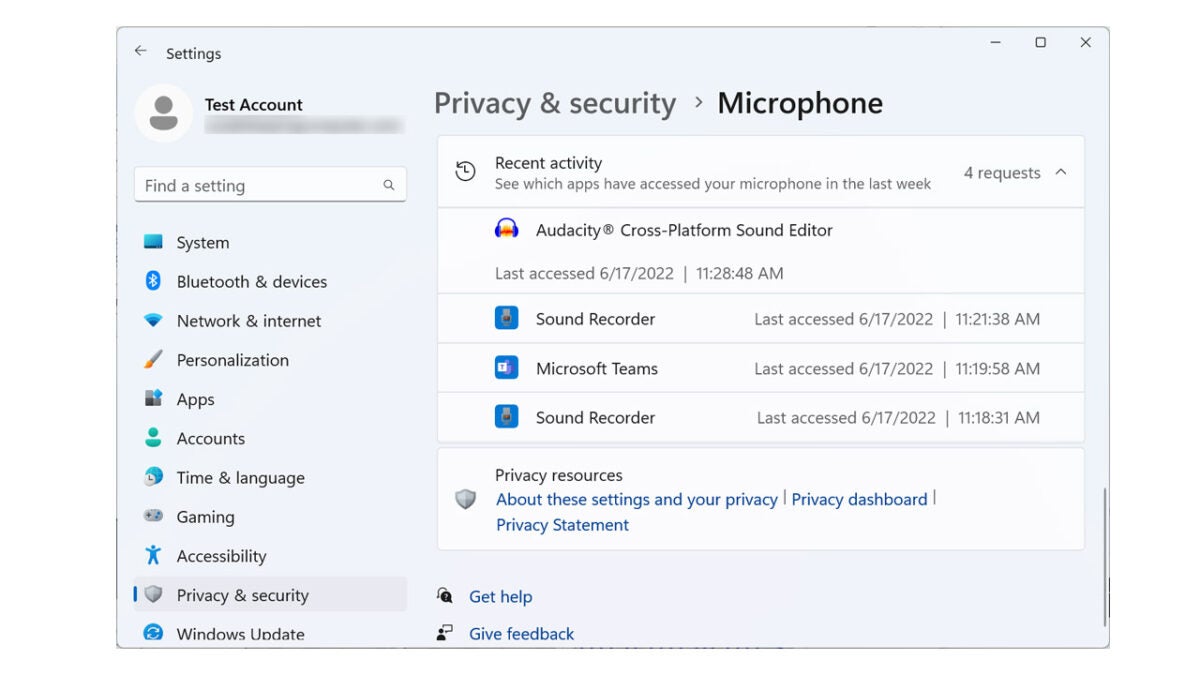The height and width of the screenshot is (675, 1200).
Task: Click 'Sound Recorder' label accessed 11:21:38 AM
Action: pos(595,319)
